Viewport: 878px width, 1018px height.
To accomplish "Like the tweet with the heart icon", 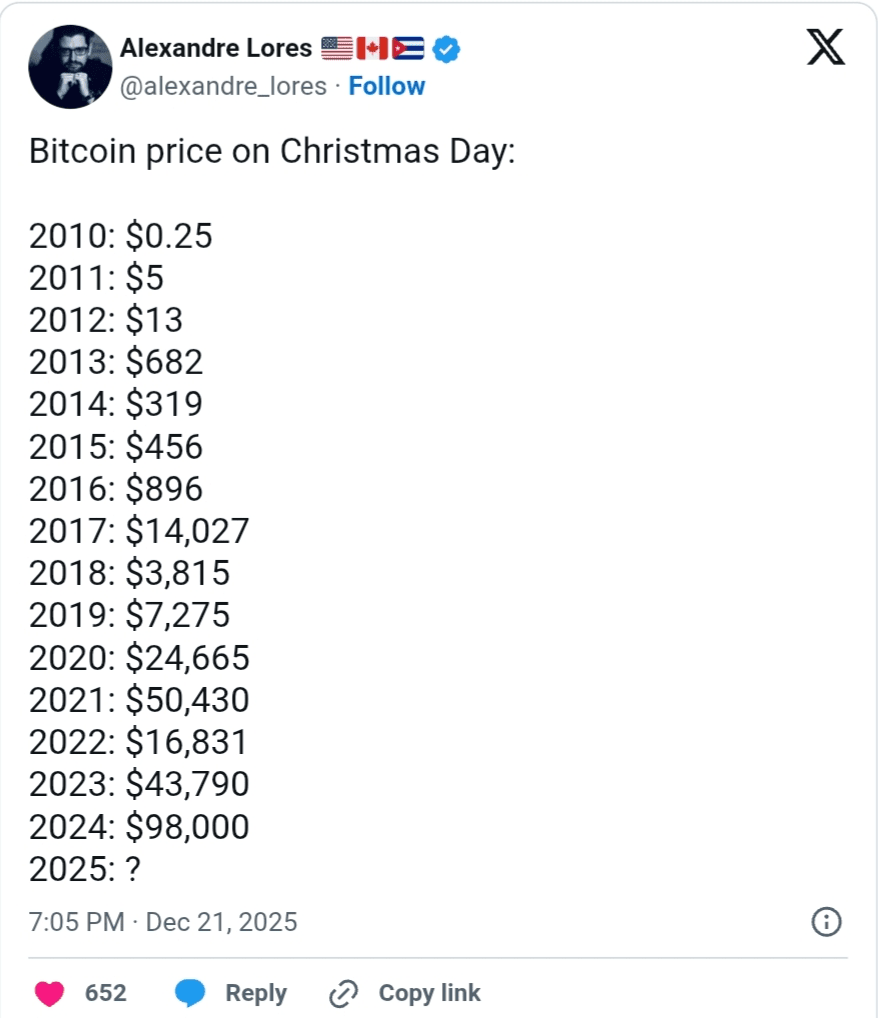I will click(x=49, y=993).
